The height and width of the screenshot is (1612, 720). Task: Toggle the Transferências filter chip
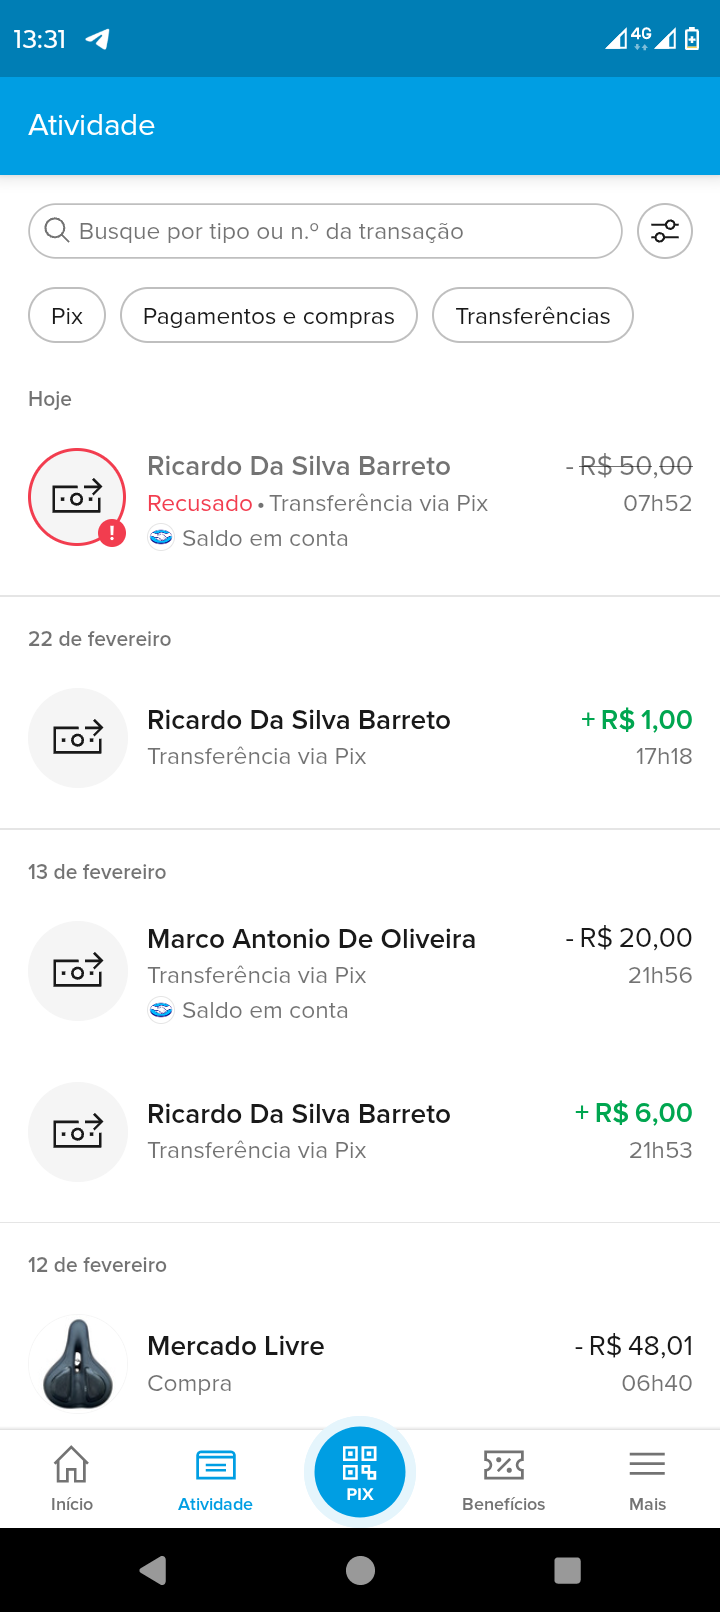[x=532, y=316]
